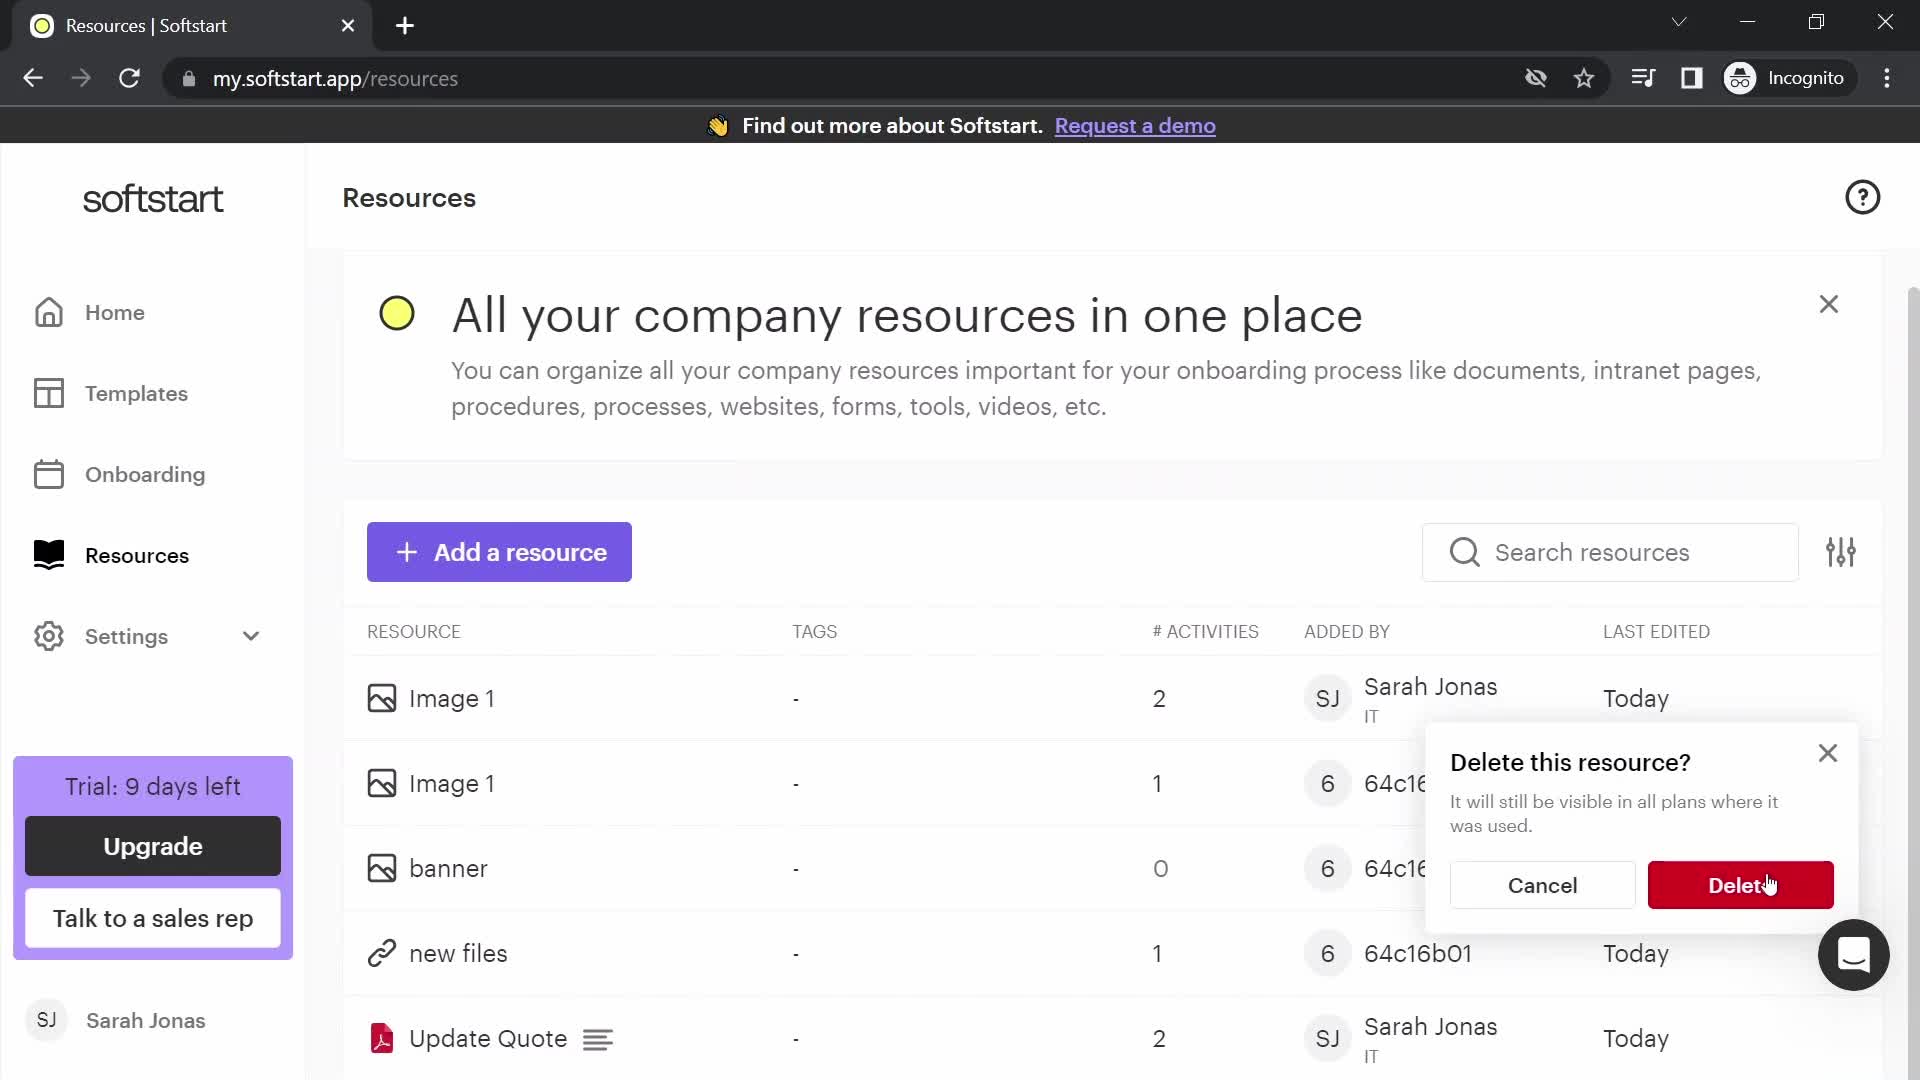
Task: Click the # ACTIVITIES column header
Action: (x=1205, y=632)
